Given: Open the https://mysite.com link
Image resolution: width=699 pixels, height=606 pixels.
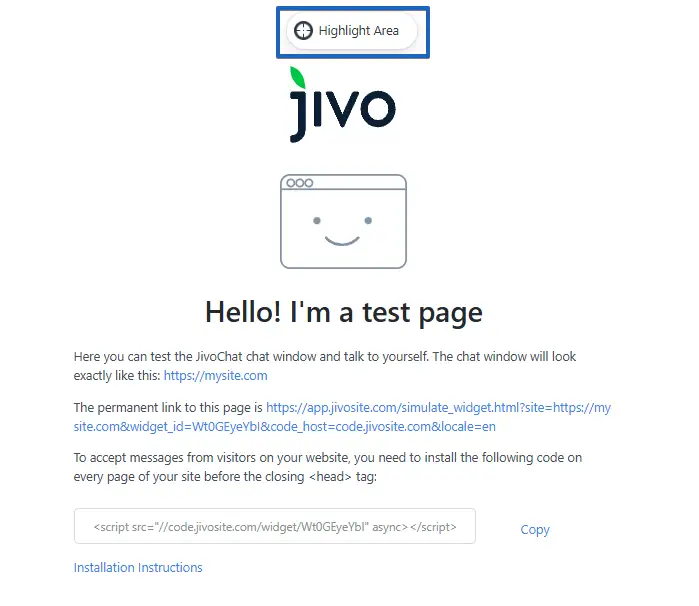Looking at the screenshot, I should pyautogui.click(x=216, y=376).
